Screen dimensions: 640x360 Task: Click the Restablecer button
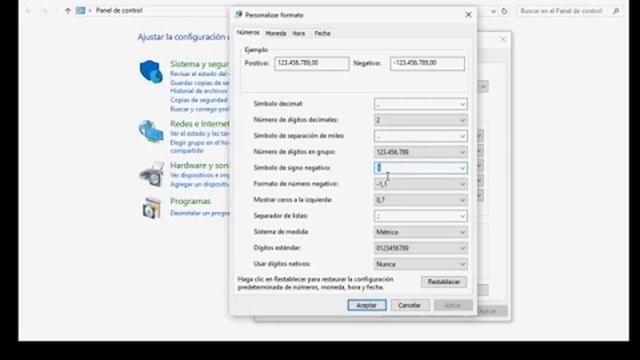click(x=444, y=282)
